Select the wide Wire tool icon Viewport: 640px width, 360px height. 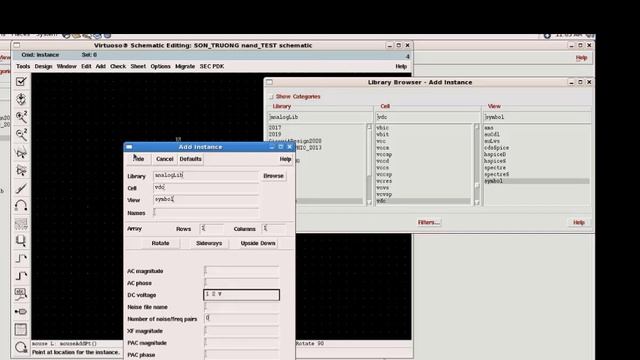click(x=21, y=276)
